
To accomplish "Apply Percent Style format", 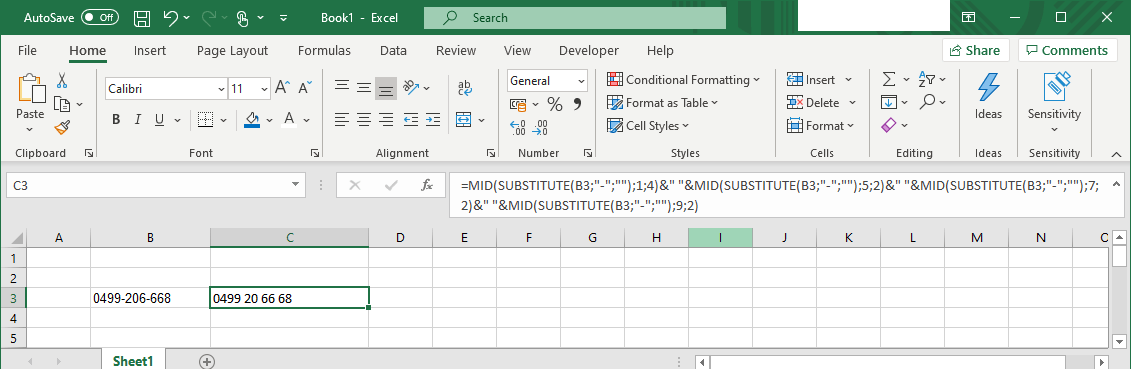I will tap(555, 105).
